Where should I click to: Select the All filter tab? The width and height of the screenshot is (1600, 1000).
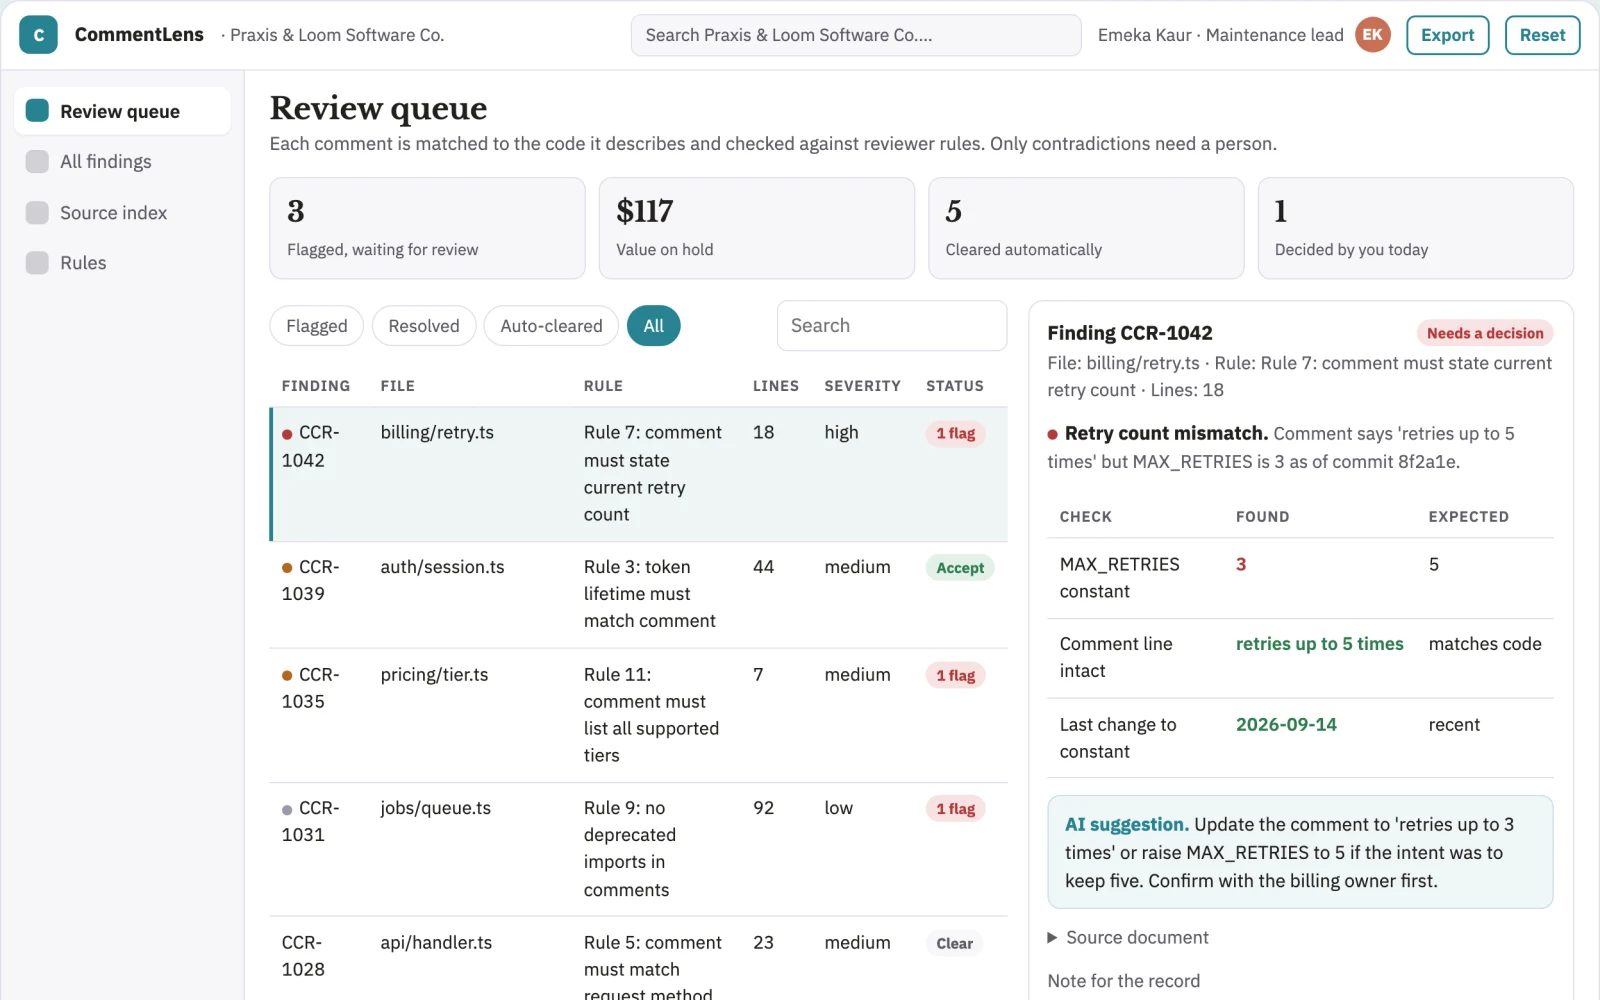[x=654, y=326]
